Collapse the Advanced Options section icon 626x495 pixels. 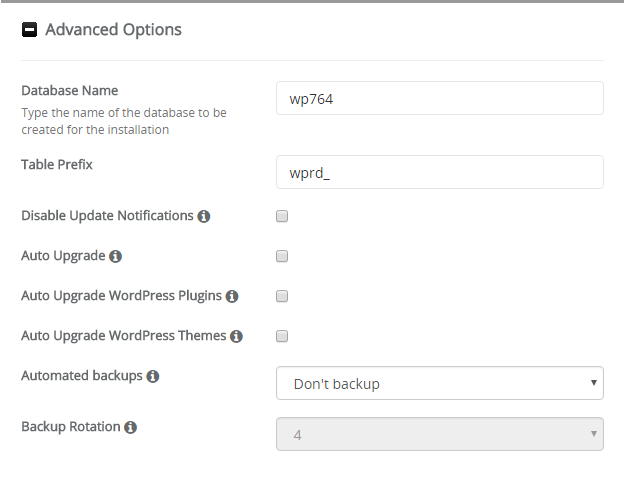coord(29,30)
